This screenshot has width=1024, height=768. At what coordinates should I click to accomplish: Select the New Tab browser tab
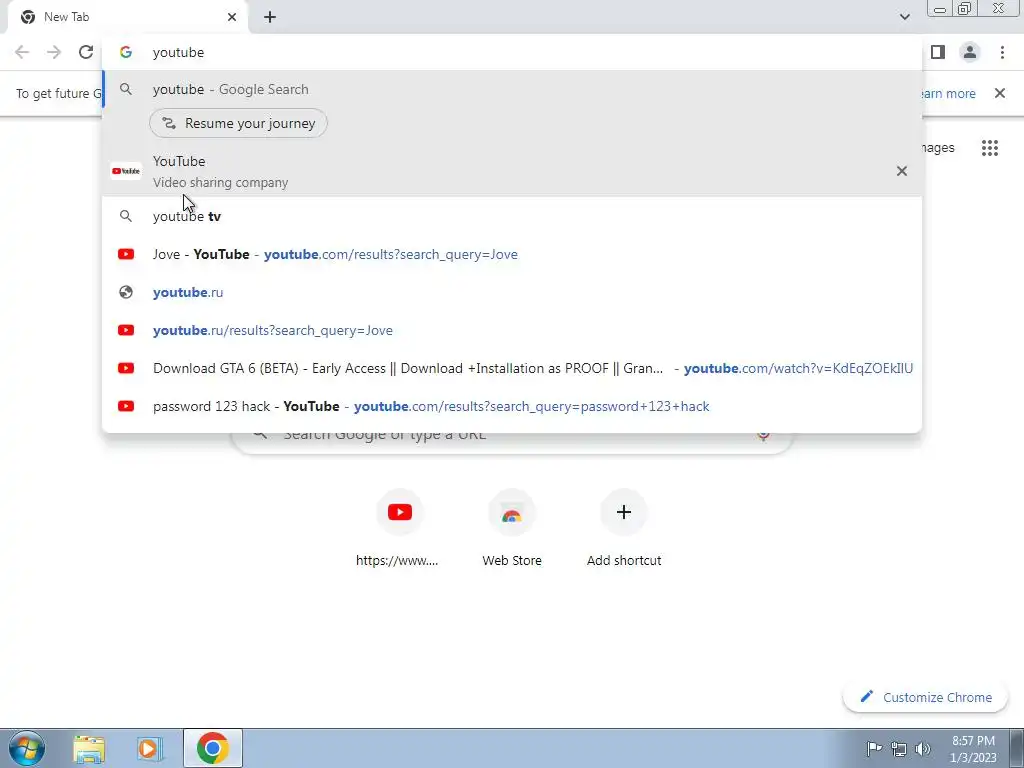pos(128,18)
